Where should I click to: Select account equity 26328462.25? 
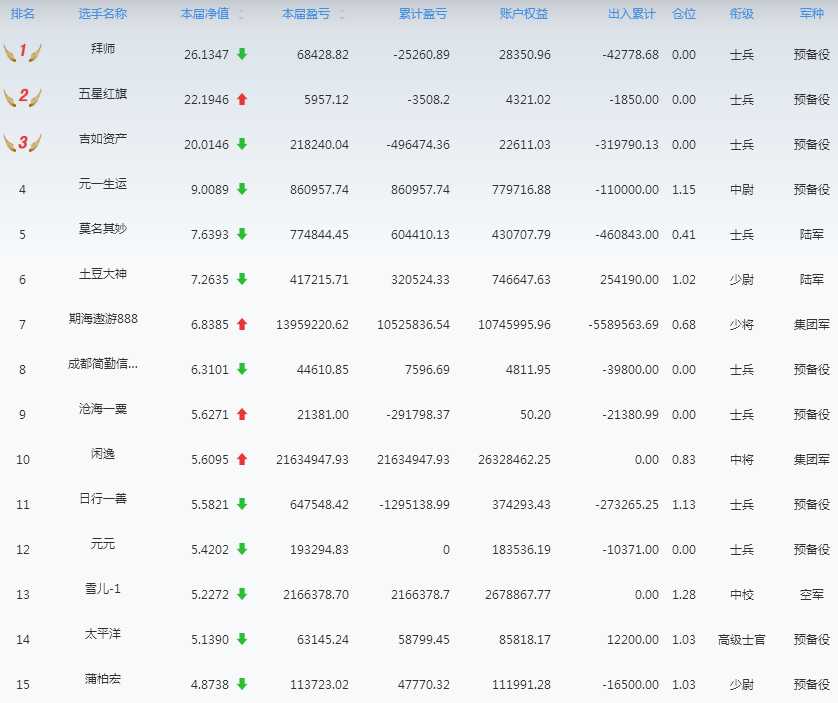[x=514, y=460]
